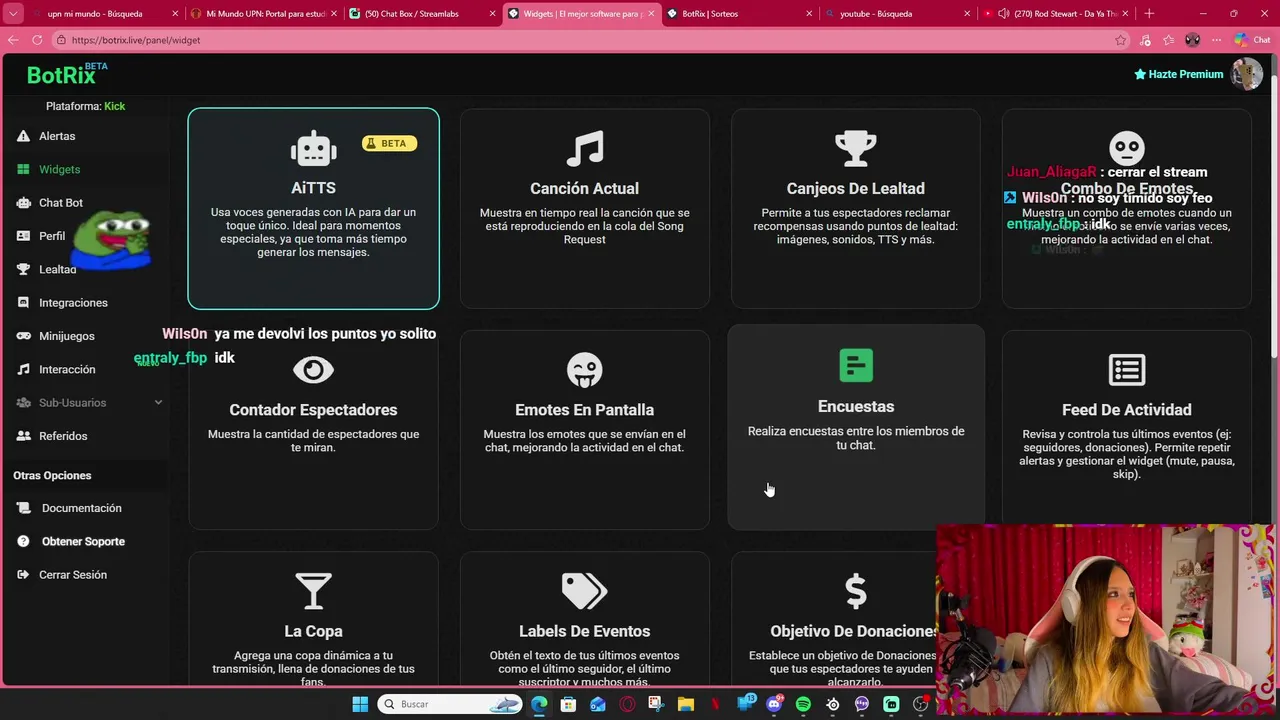
Task: Click the Alertas bell icon in sidebar
Action: click(23, 136)
